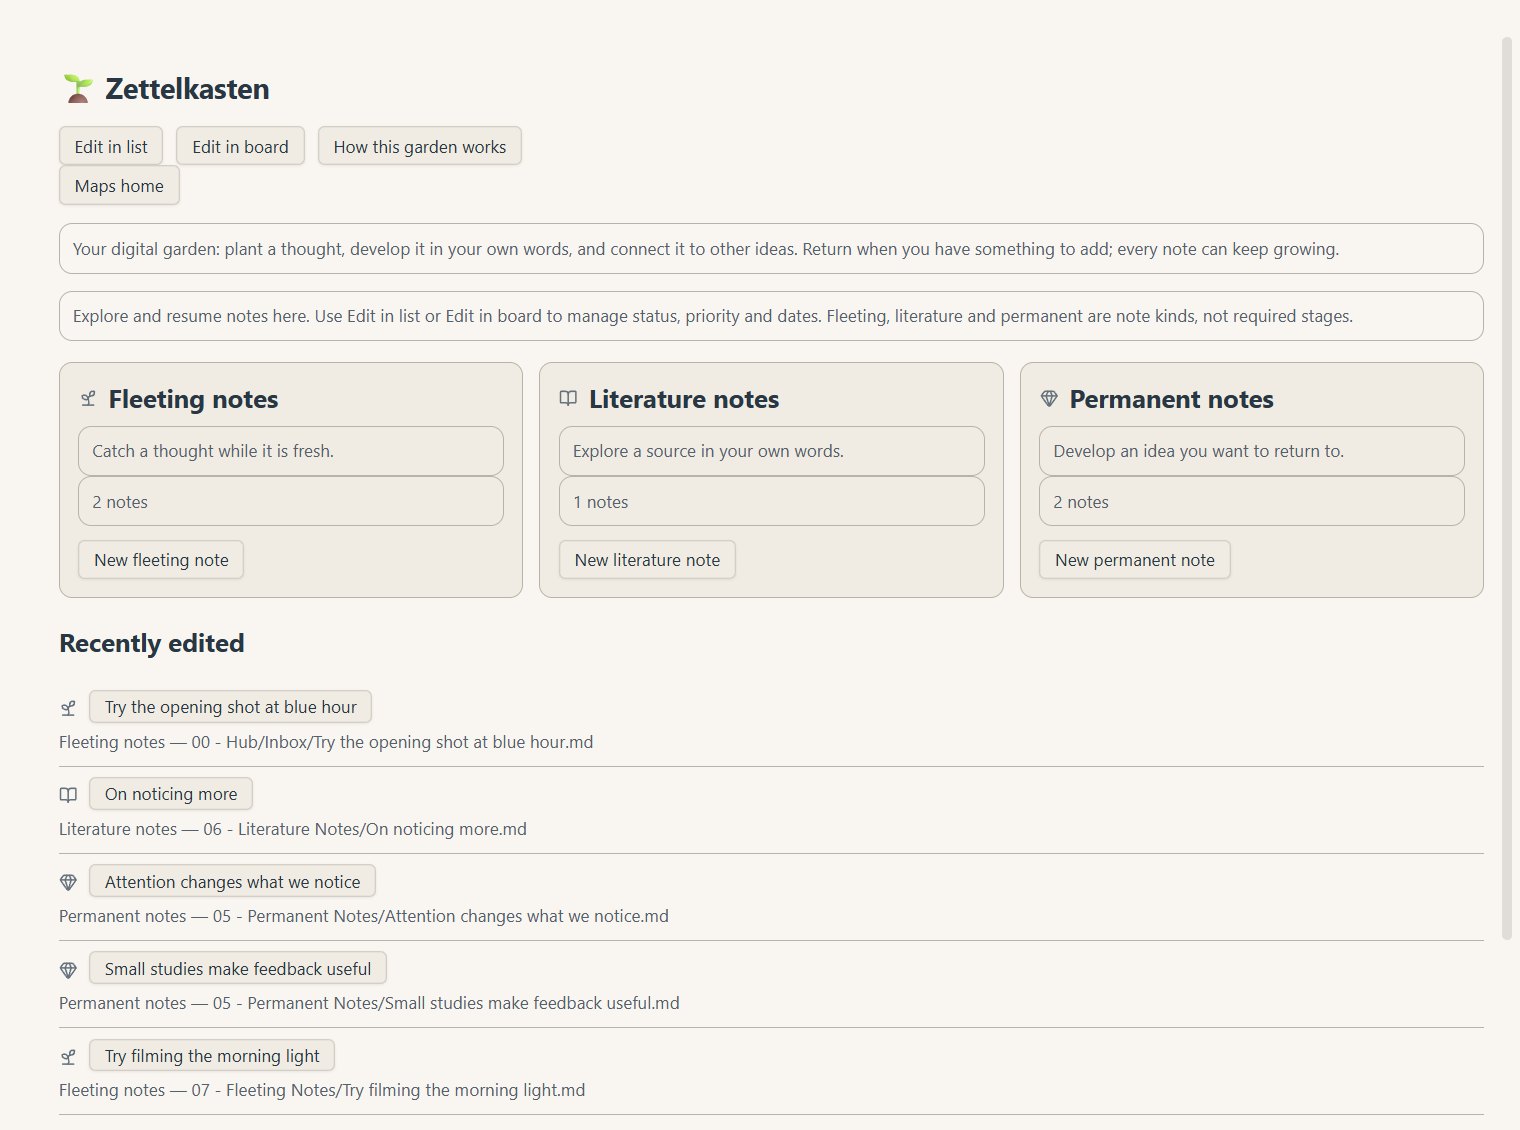Open the note On noticing more
Screen dimensions: 1520x1130
171,794
